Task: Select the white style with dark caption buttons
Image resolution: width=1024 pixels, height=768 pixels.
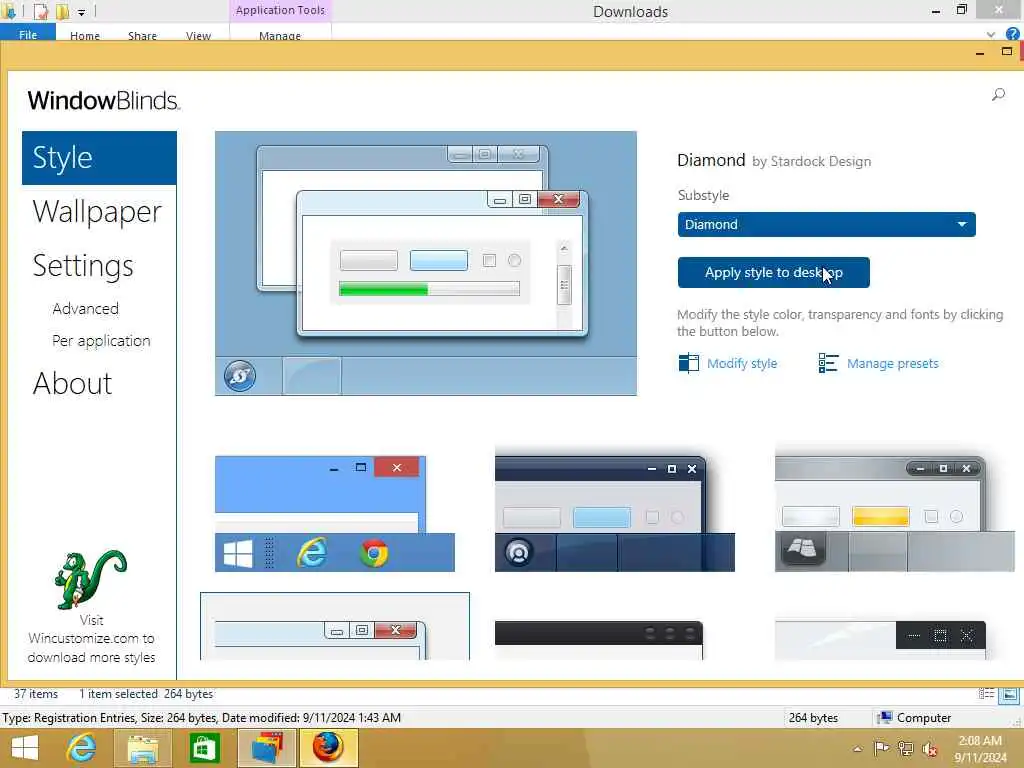Action: 880,639
